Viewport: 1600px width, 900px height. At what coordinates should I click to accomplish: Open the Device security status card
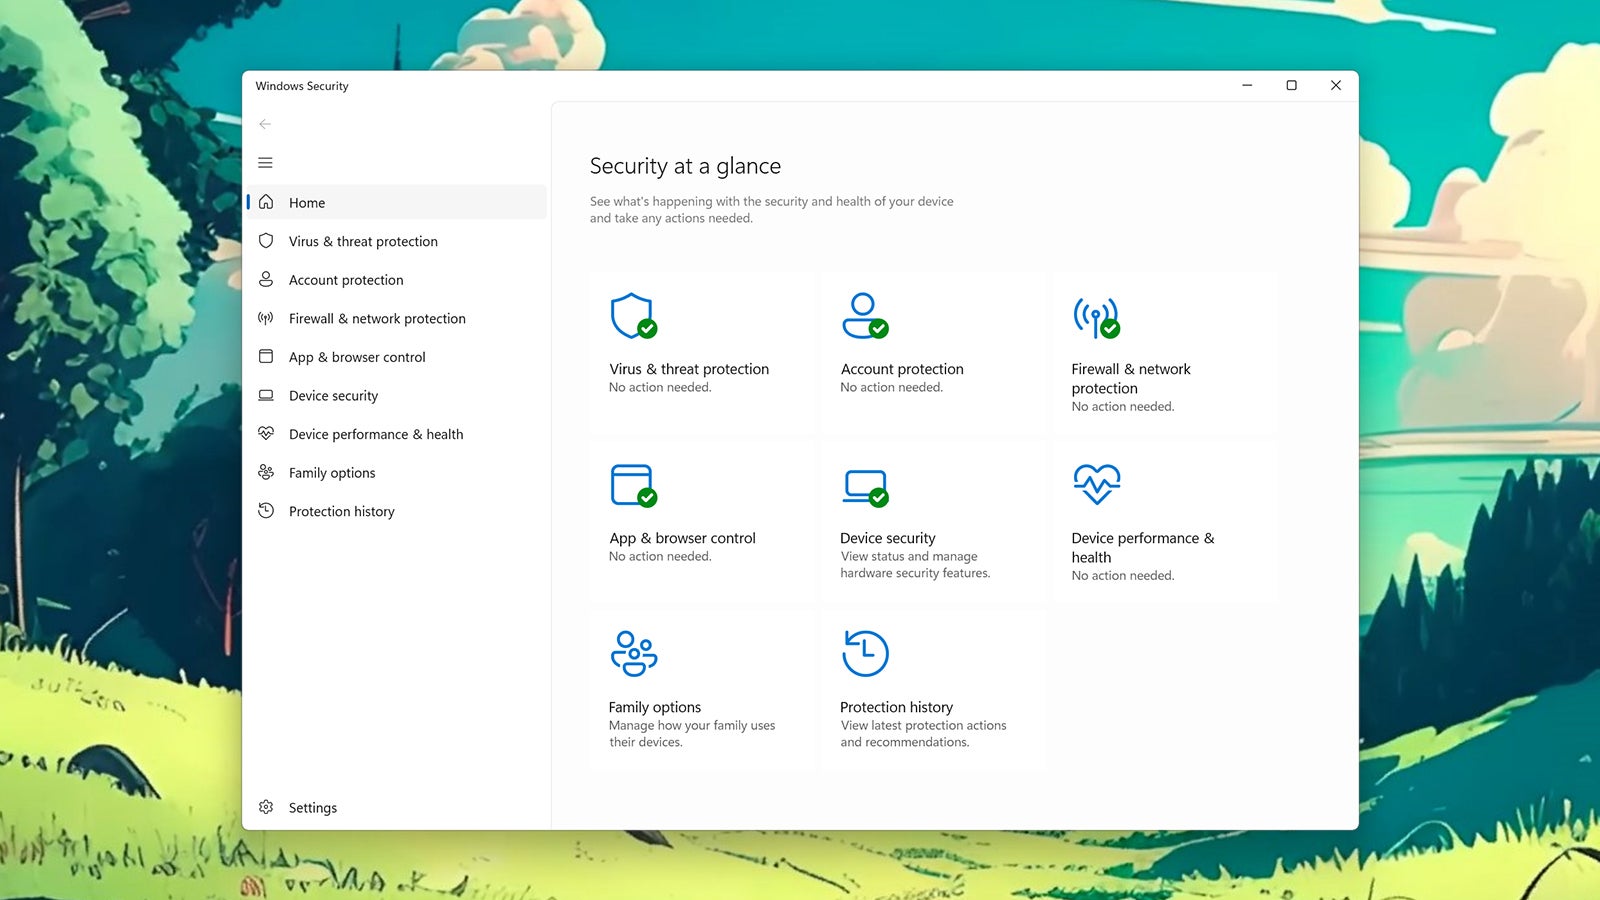point(932,520)
